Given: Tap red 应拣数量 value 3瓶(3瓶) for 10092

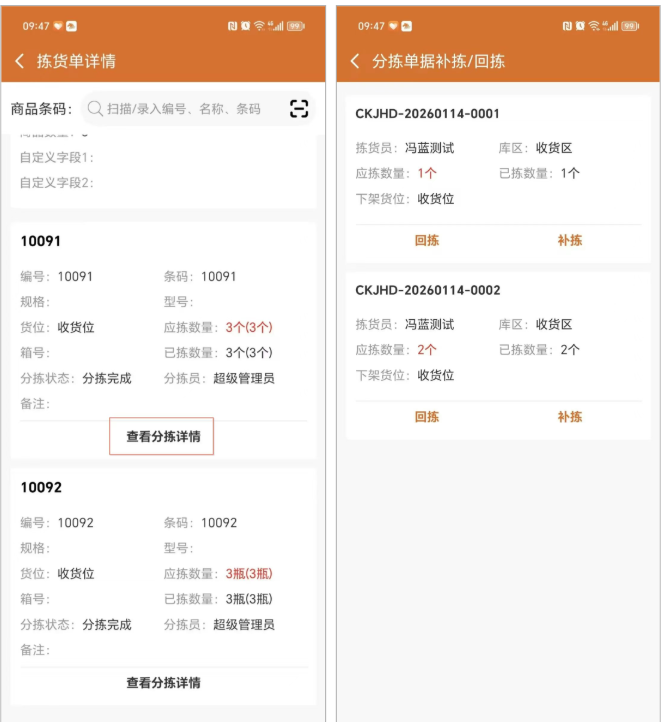Looking at the screenshot, I should (x=248, y=573).
